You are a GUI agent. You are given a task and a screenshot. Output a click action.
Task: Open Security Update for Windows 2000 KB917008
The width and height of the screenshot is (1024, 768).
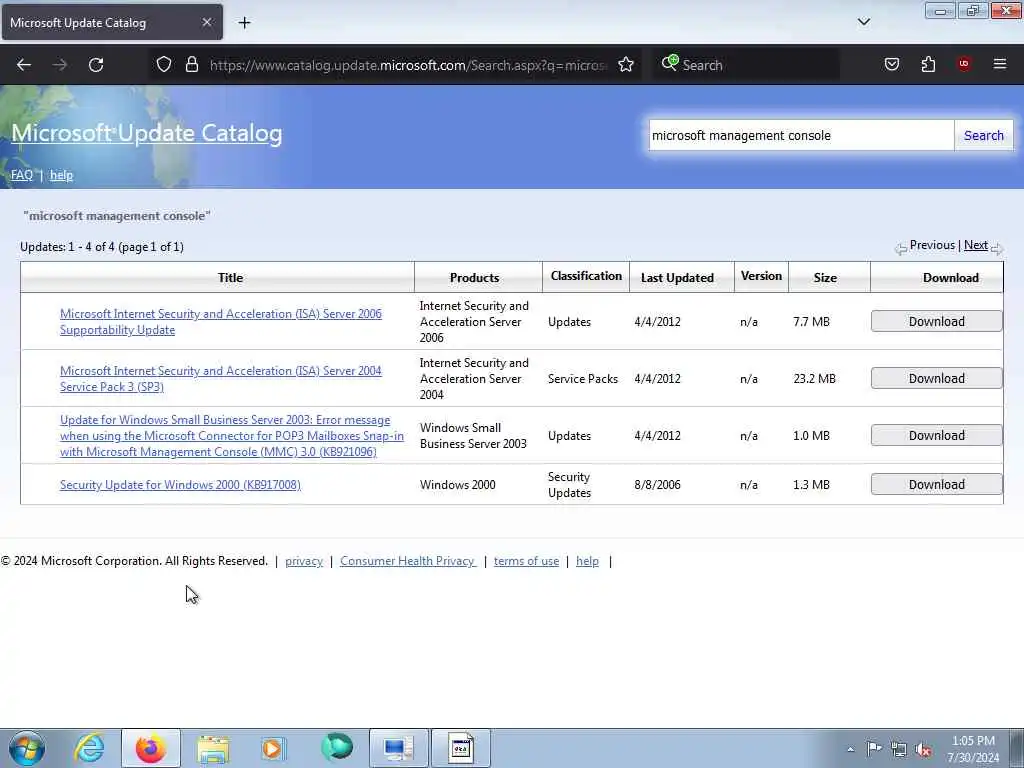pyautogui.click(x=180, y=485)
